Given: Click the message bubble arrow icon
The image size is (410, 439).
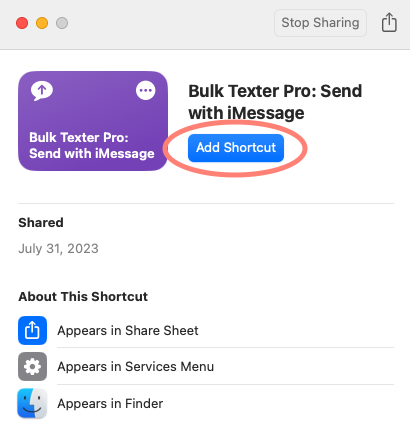Looking at the screenshot, I should [x=42, y=91].
